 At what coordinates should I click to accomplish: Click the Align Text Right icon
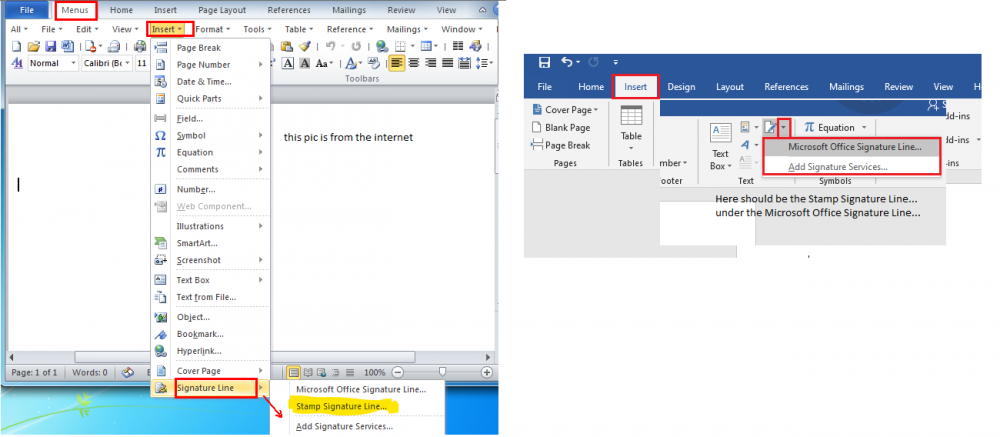click(x=430, y=63)
